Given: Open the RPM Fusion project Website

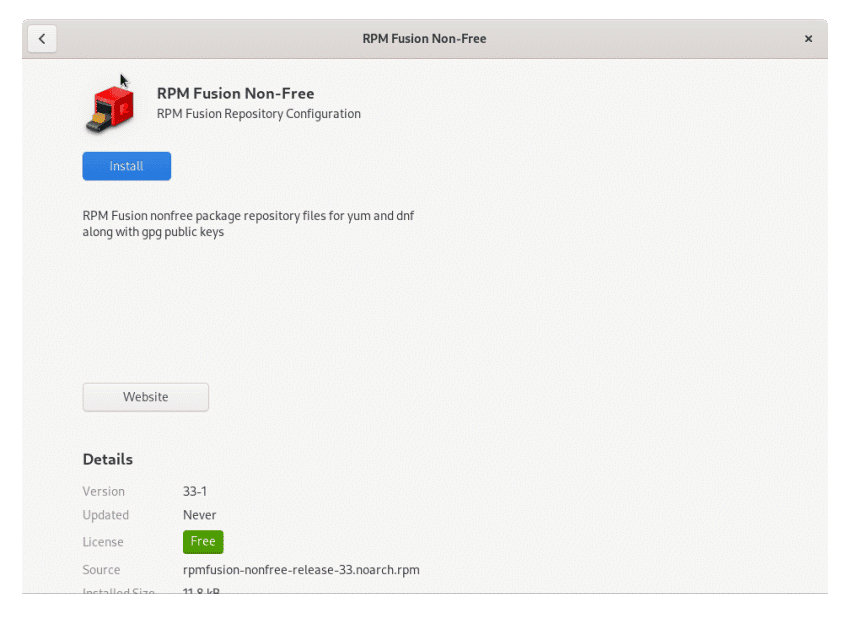Looking at the screenshot, I should point(145,397).
